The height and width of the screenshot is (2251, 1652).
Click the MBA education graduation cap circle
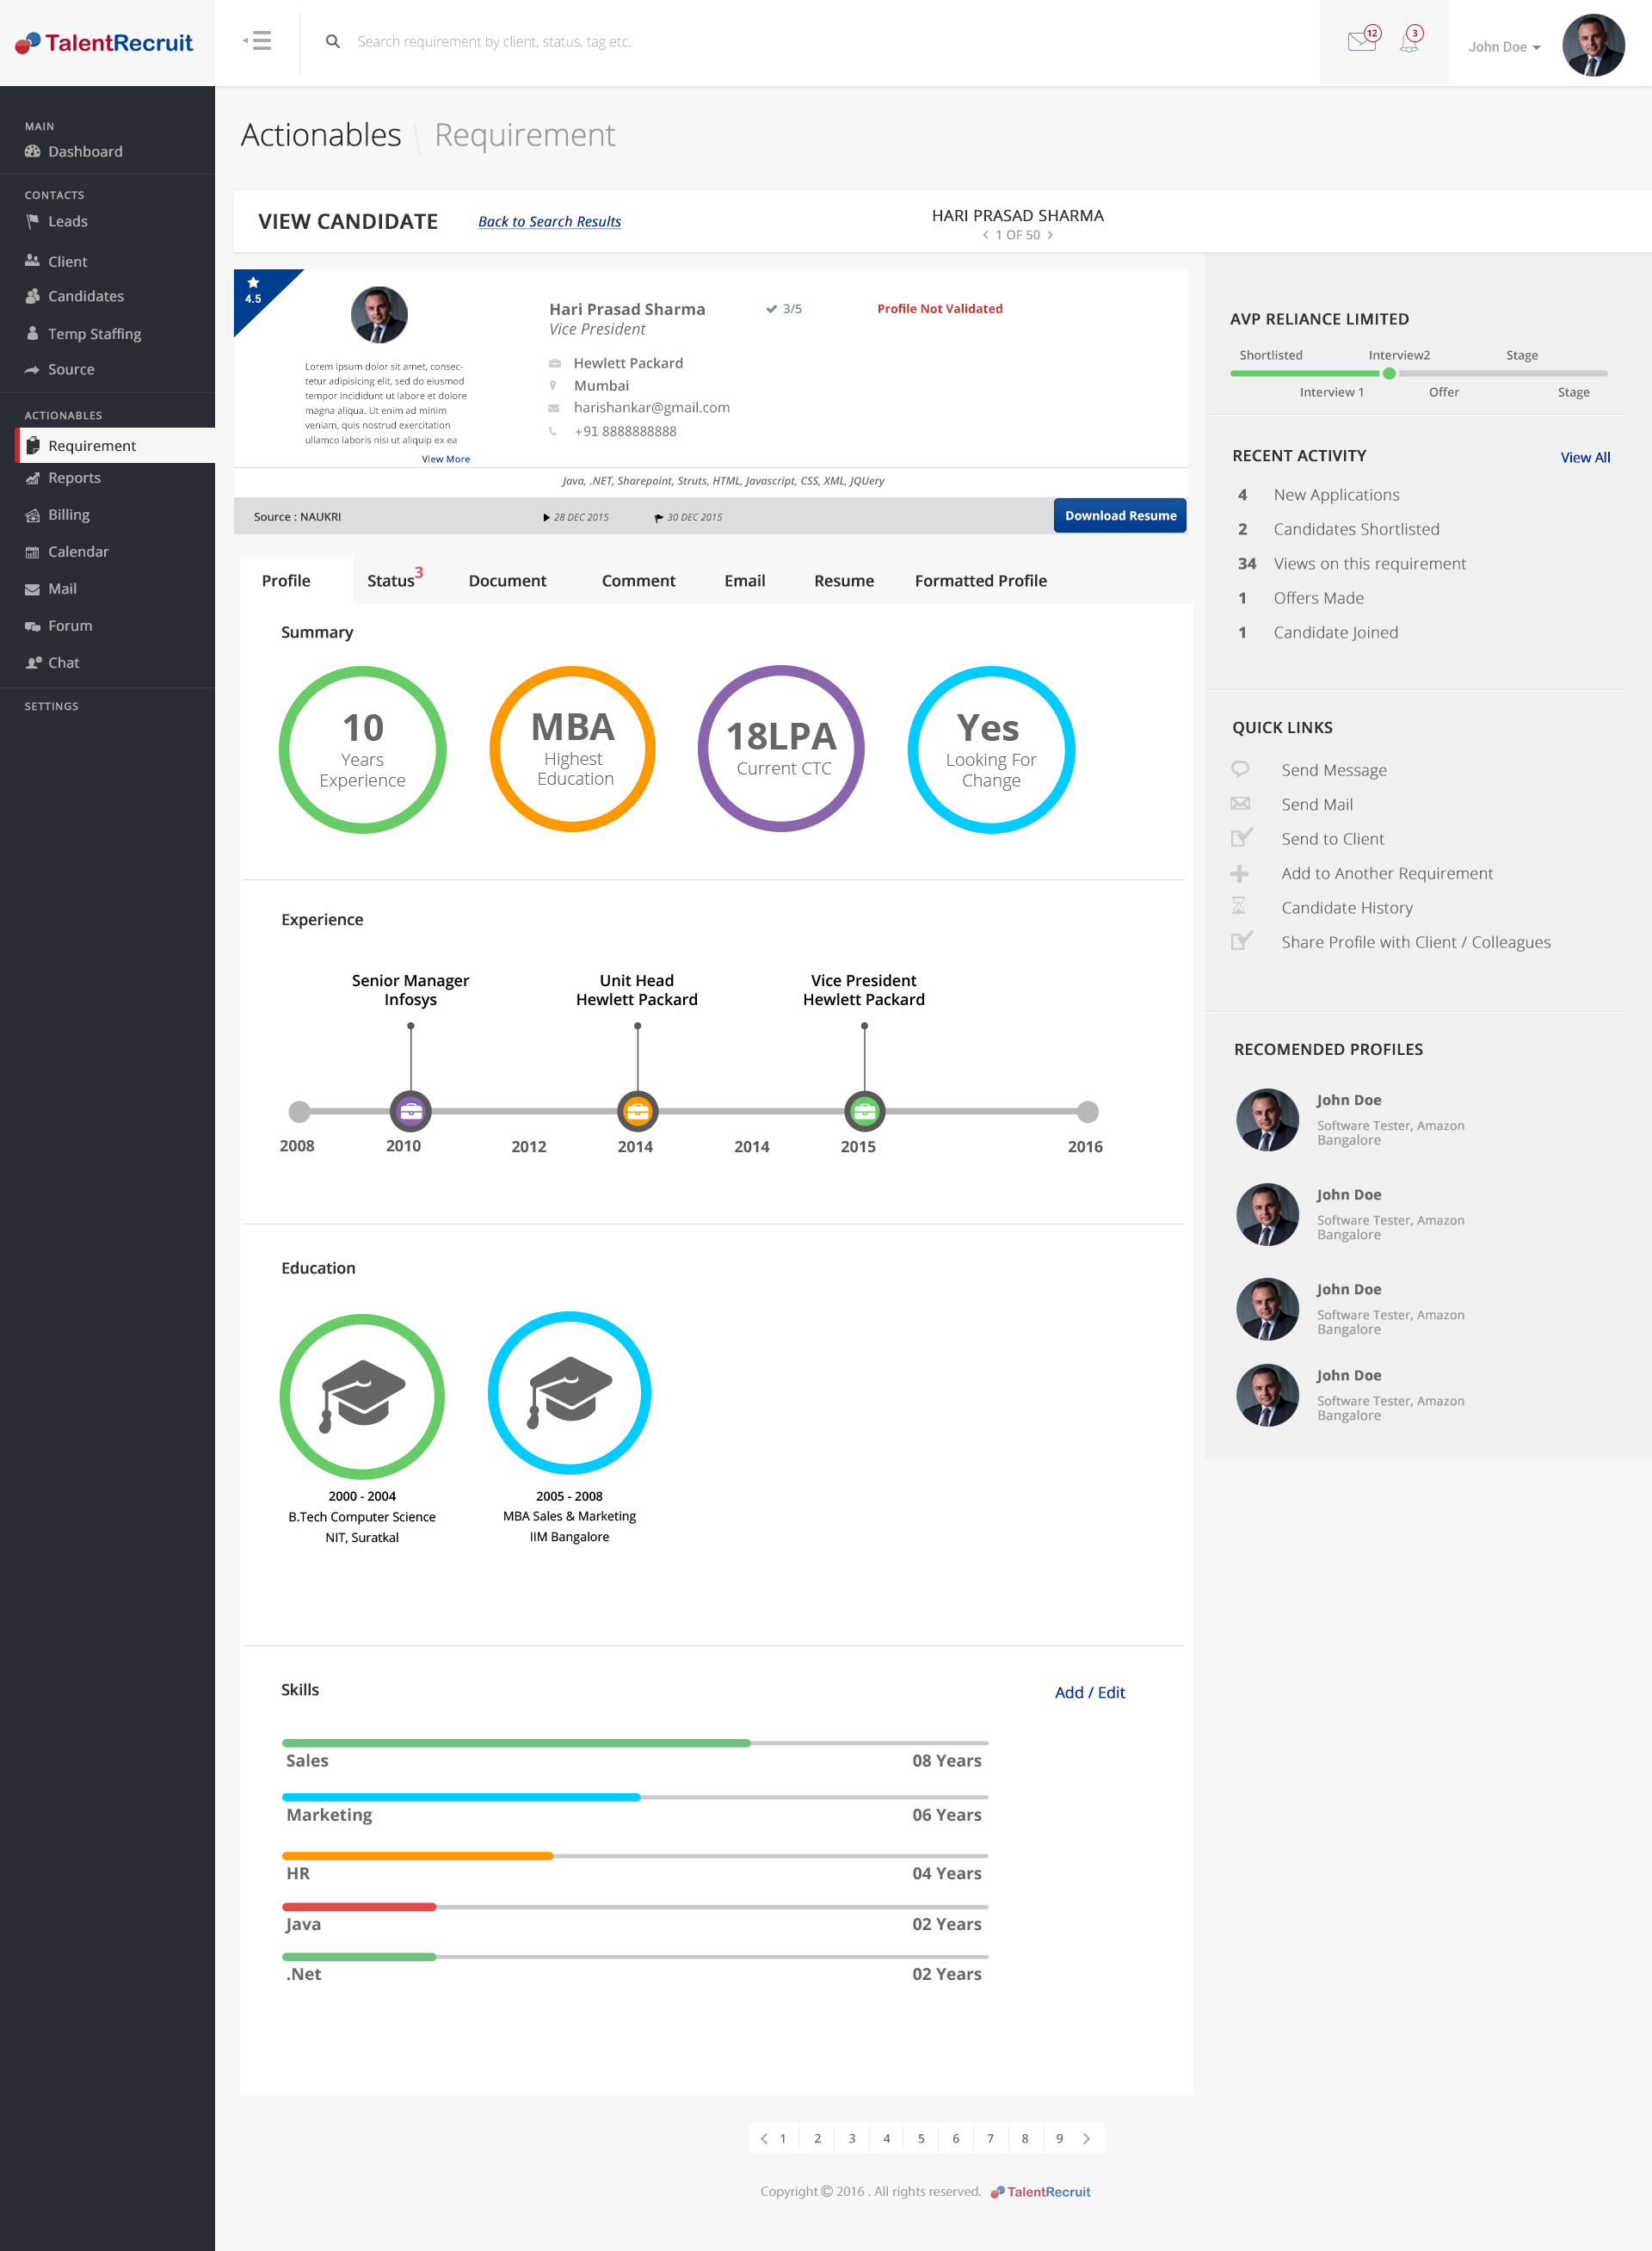point(569,1393)
